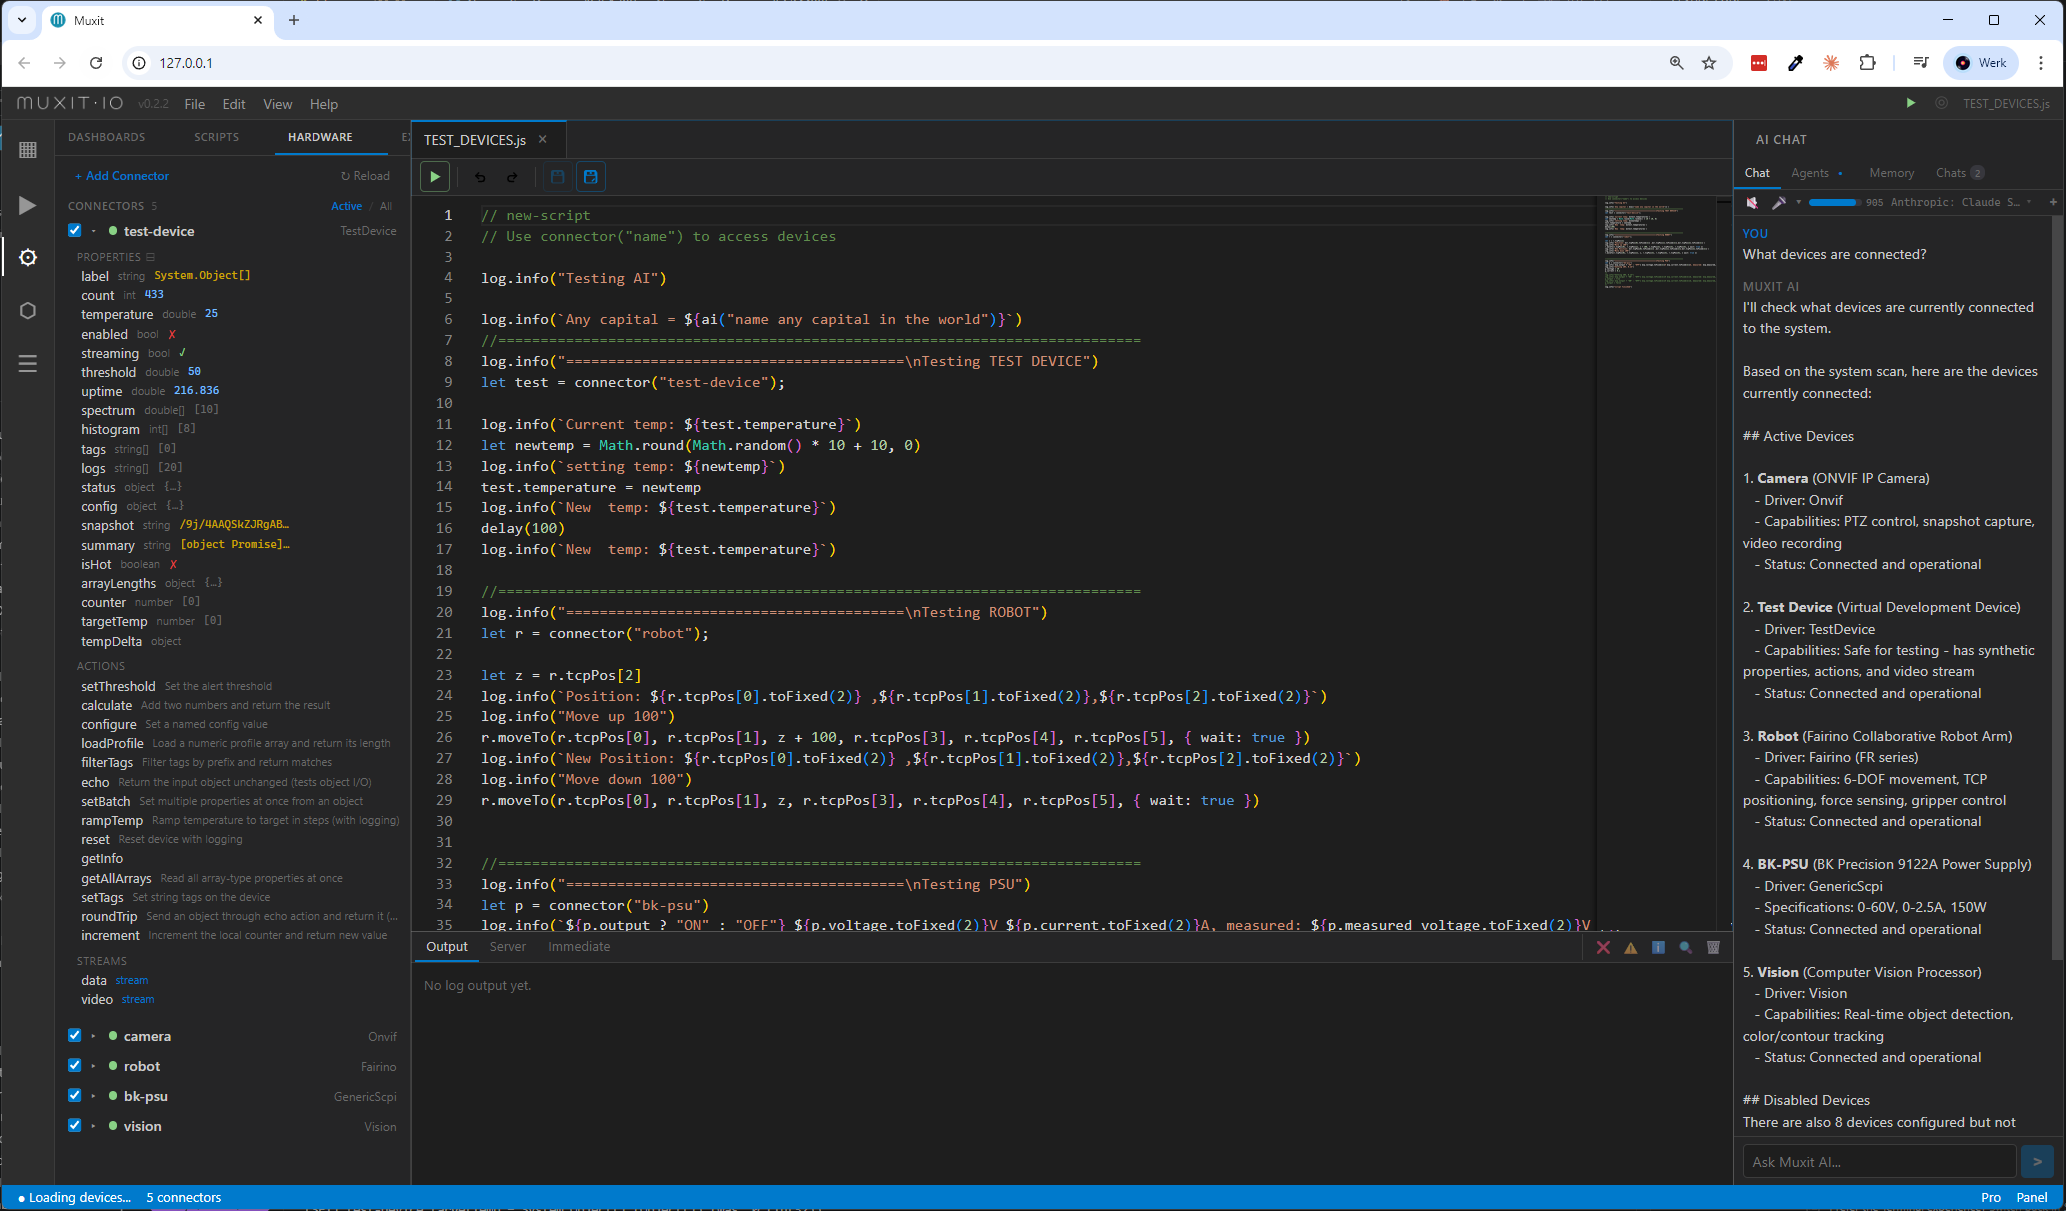Expand the bk-psu connector details

(x=93, y=1096)
